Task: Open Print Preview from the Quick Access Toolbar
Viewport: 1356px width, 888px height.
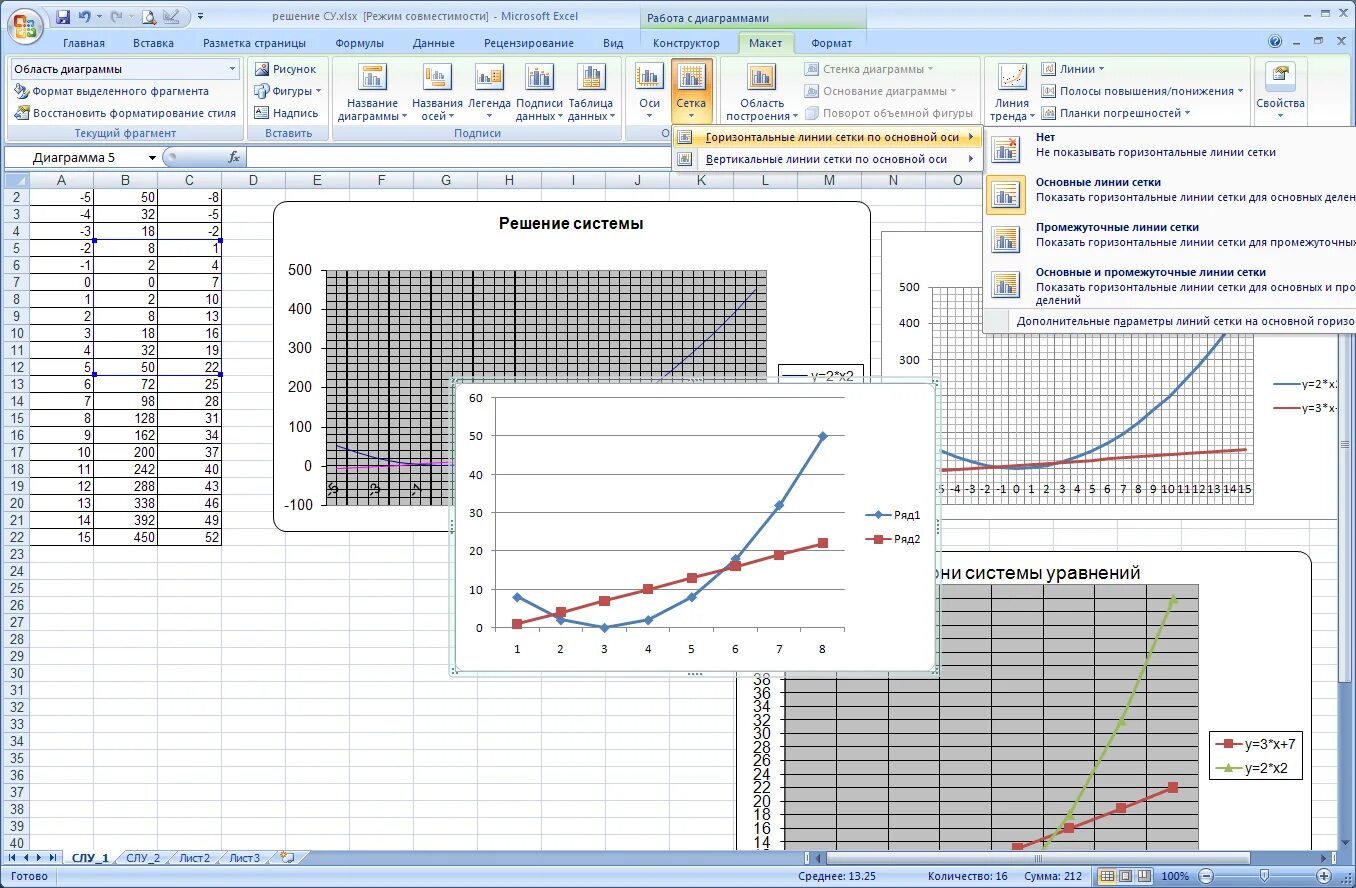Action: 148,16
